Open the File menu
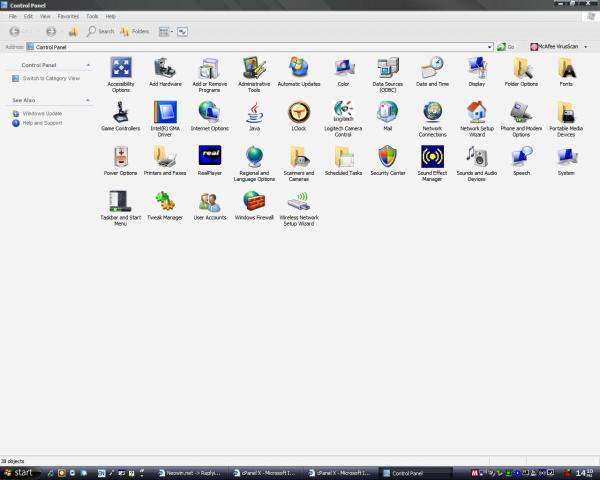Image resolution: width=600 pixels, height=480 pixels. point(13,16)
